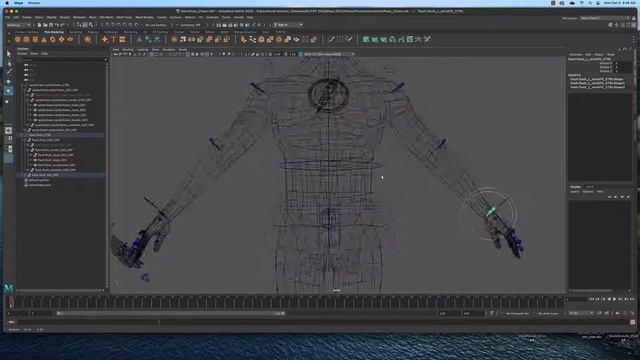Click the time slider at its midpoint

pyautogui.click(x=286, y=302)
